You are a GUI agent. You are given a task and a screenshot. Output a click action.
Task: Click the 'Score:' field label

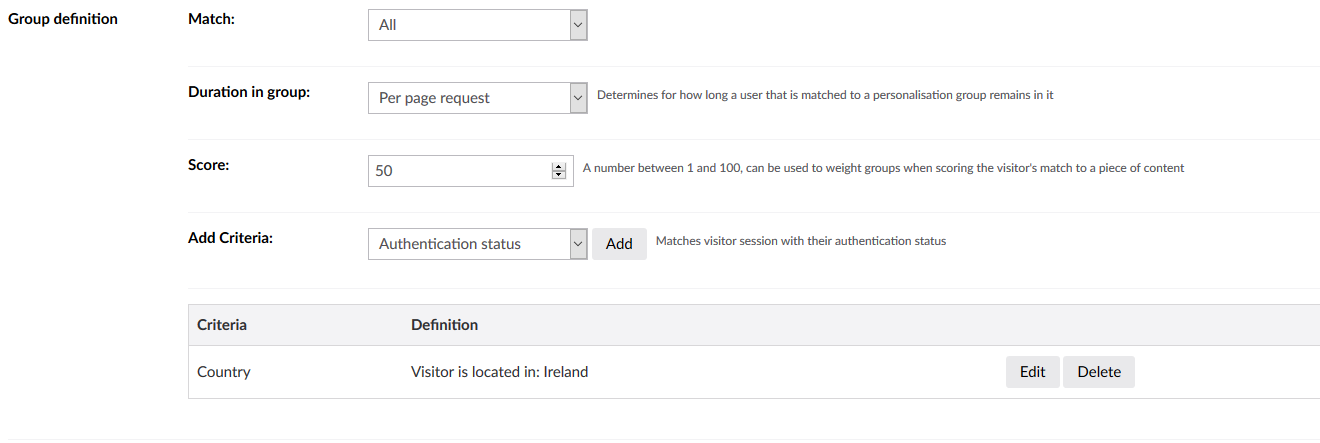point(209,165)
